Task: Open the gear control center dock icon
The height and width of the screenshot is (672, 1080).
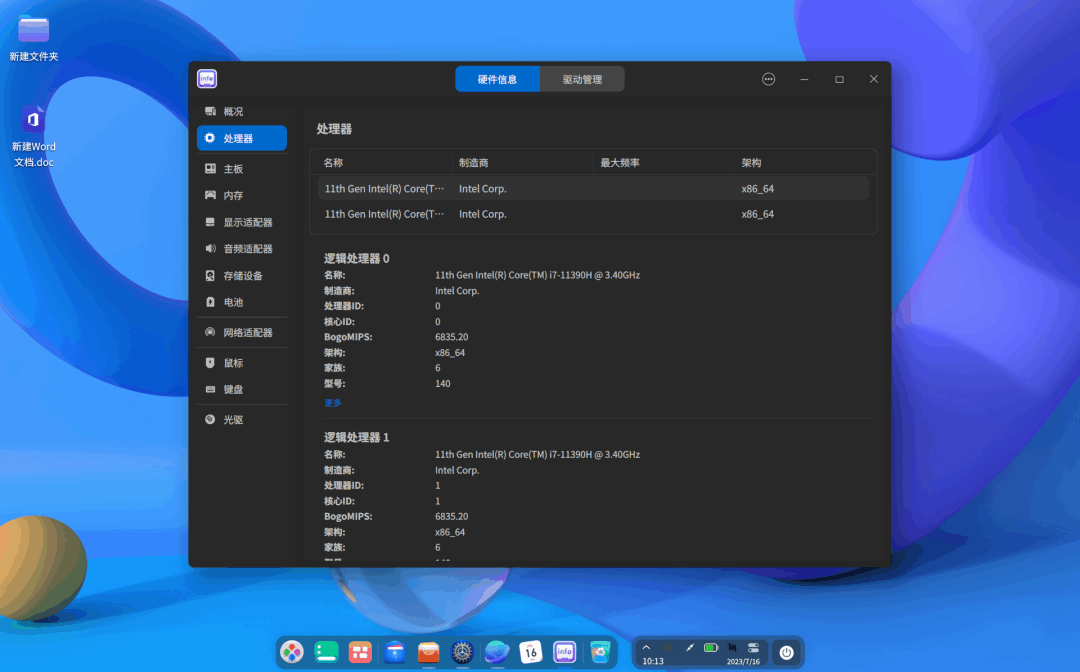Action: point(462,652)
